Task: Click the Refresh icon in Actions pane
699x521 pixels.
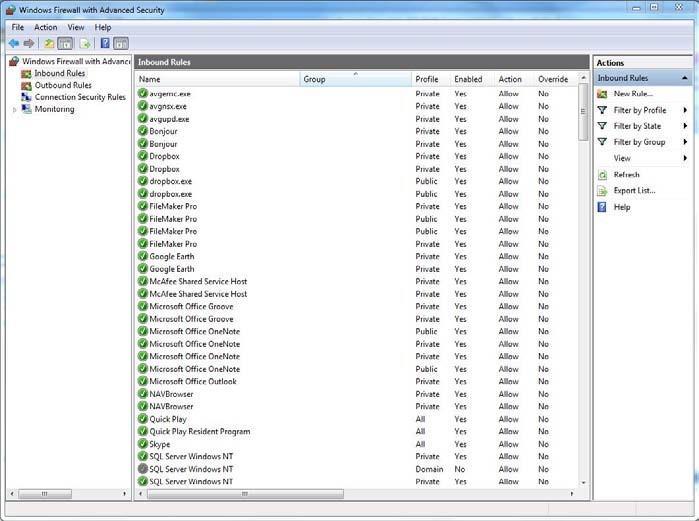Action: (x=602, y=175)
